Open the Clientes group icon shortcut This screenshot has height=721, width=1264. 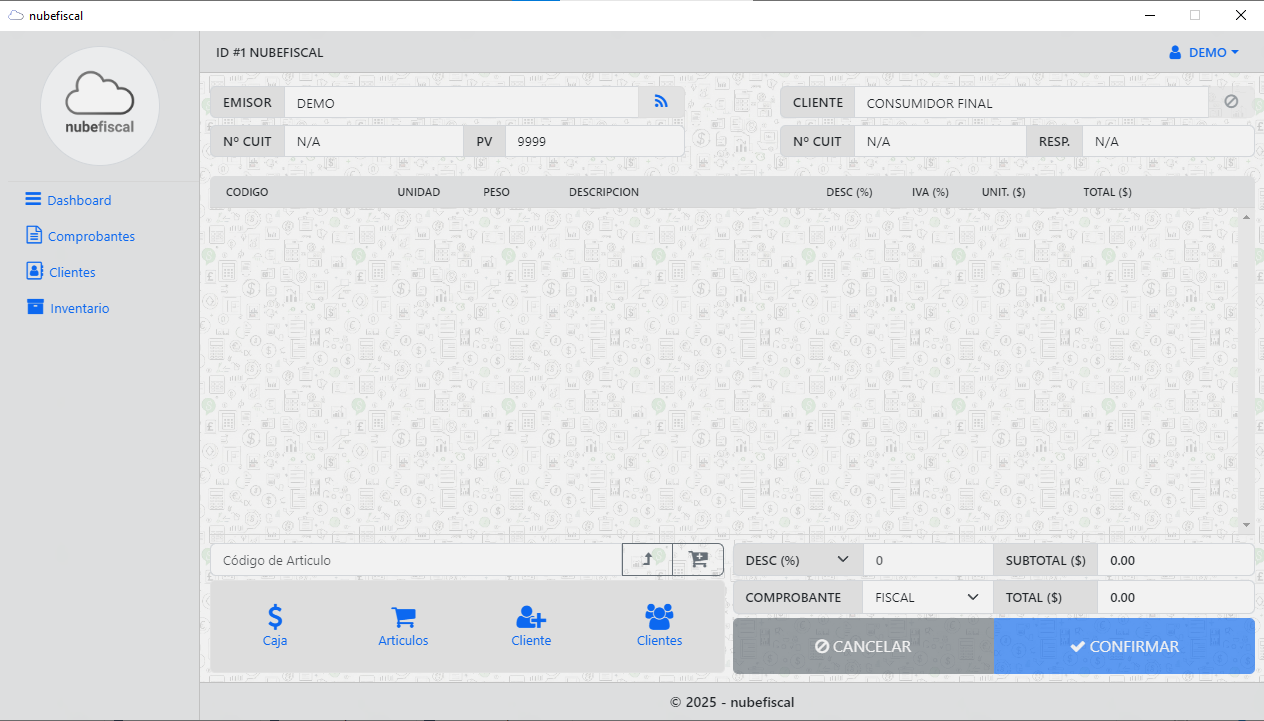(659, 626)
